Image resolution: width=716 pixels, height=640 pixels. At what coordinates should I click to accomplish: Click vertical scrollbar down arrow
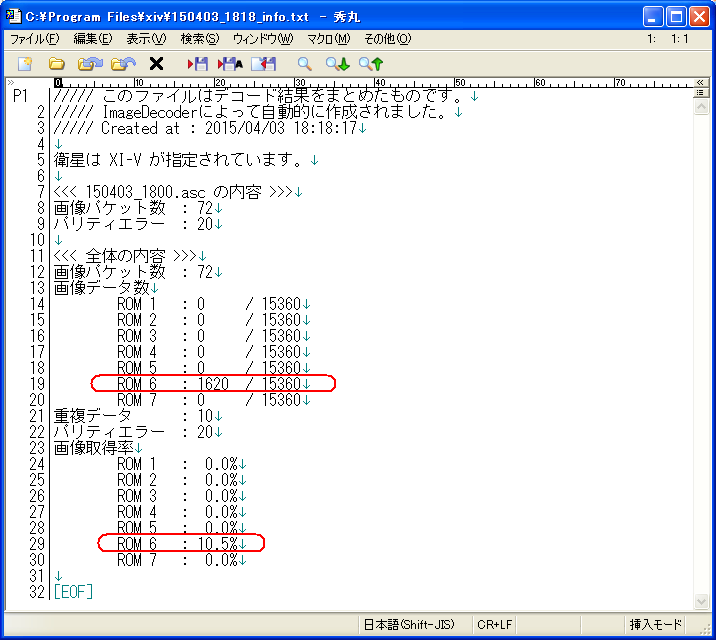tap(701, 602)
